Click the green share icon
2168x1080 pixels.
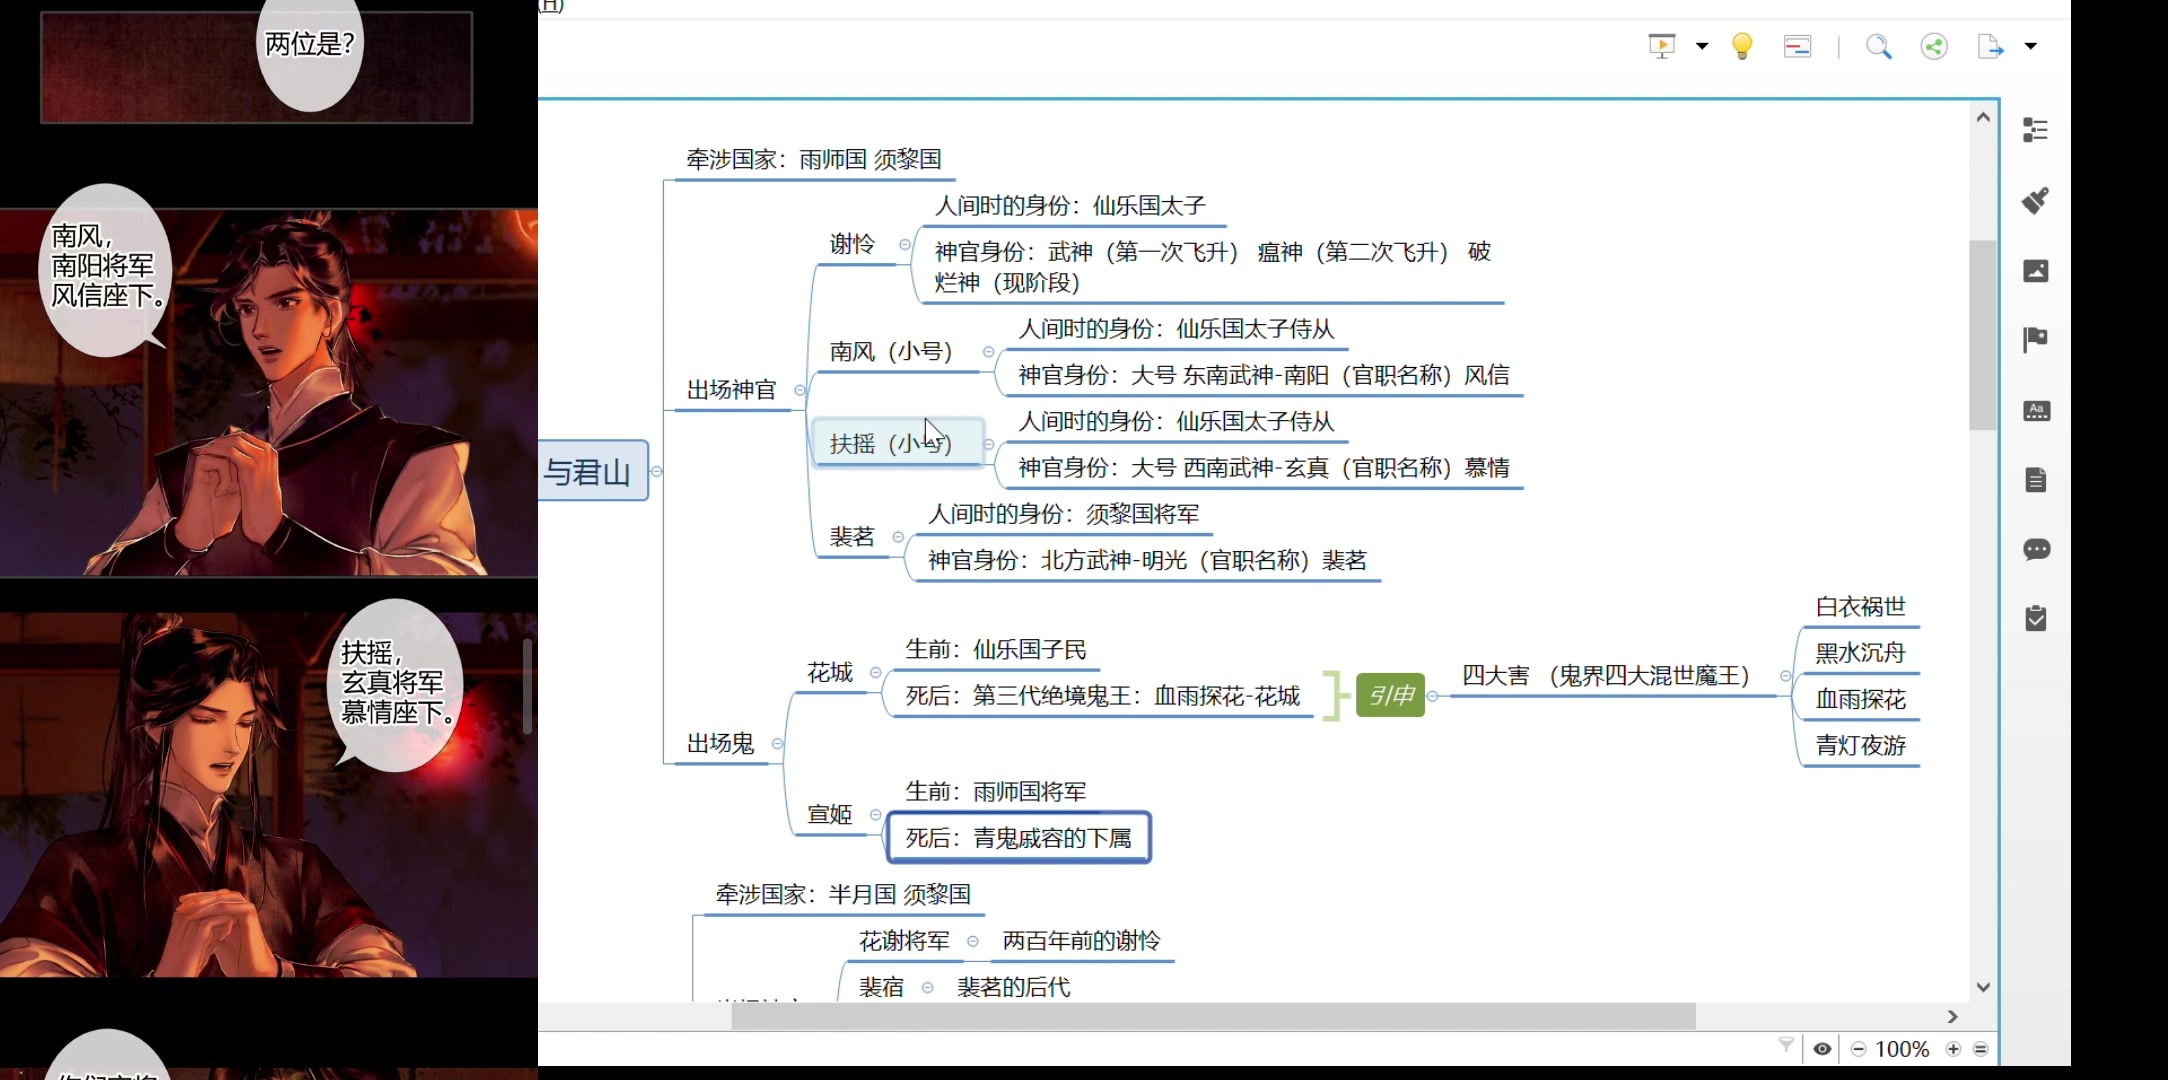point(1934,46)
